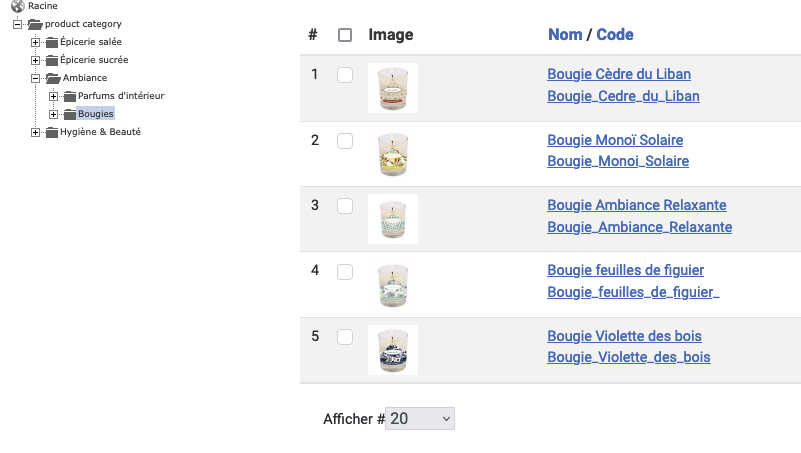The height and width of the screenshot is (453, 801).
Task: Check the box for Bougie Cèdre du Liban
Action: (345, 75)
